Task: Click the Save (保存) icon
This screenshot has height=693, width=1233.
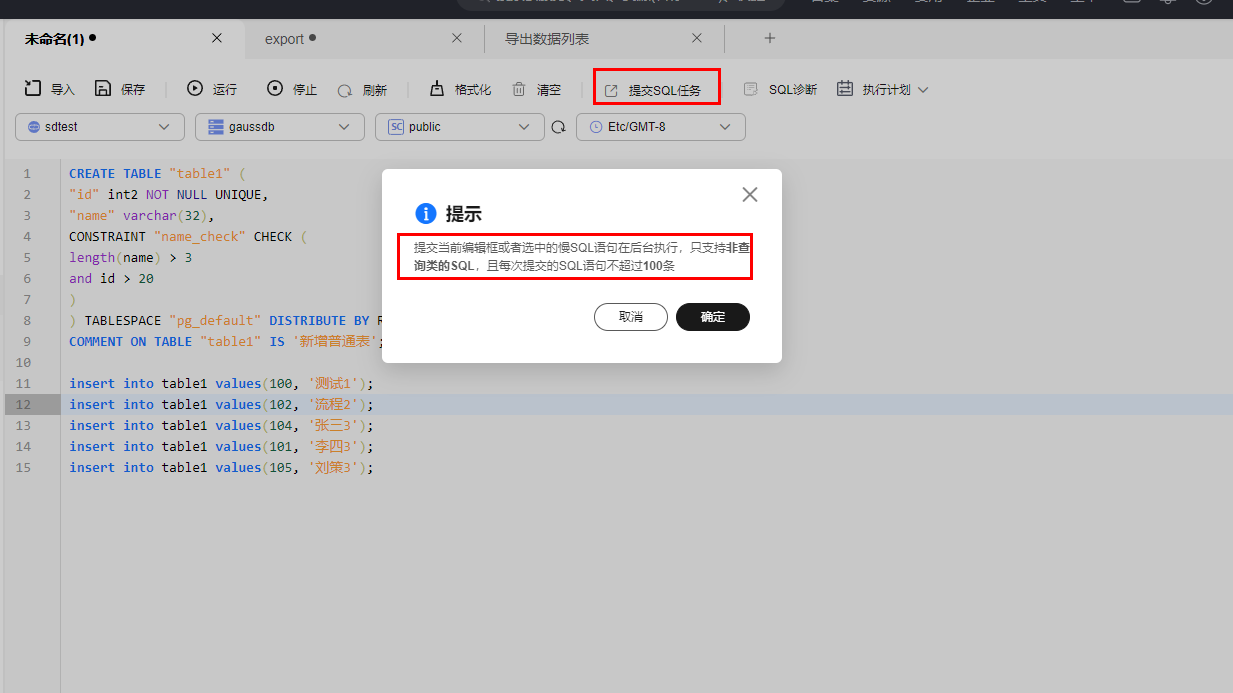Action: tap(103, 89)
